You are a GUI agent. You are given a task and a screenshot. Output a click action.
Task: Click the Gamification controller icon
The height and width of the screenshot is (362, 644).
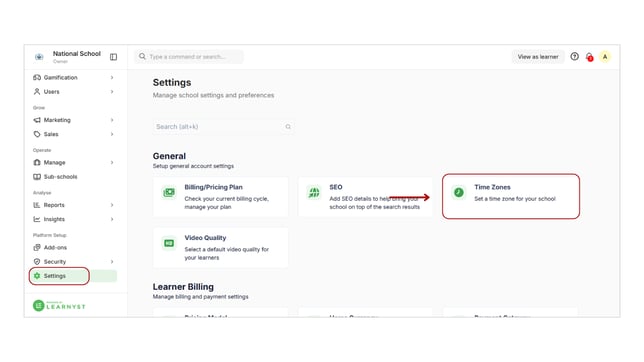pyautogui.click(x=37, y=77)
